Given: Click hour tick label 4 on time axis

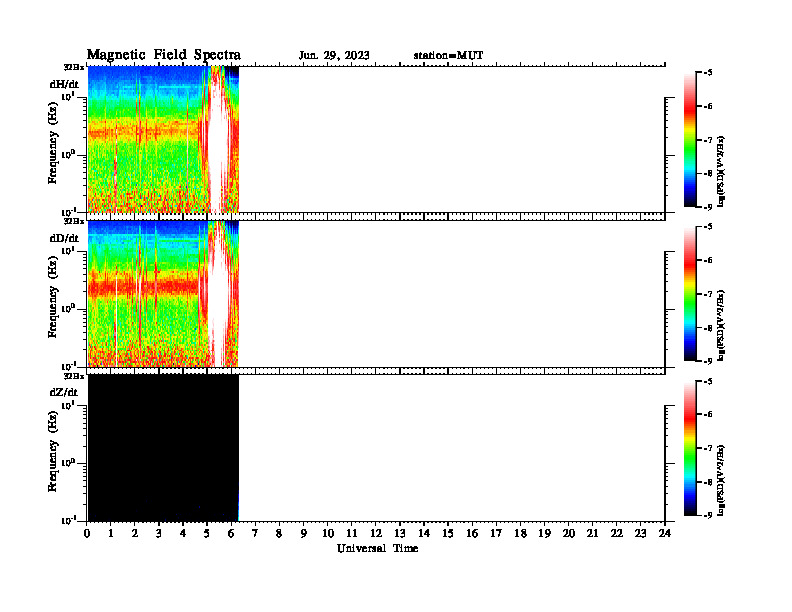Looking at the screenshot, I should click(183, 533).
